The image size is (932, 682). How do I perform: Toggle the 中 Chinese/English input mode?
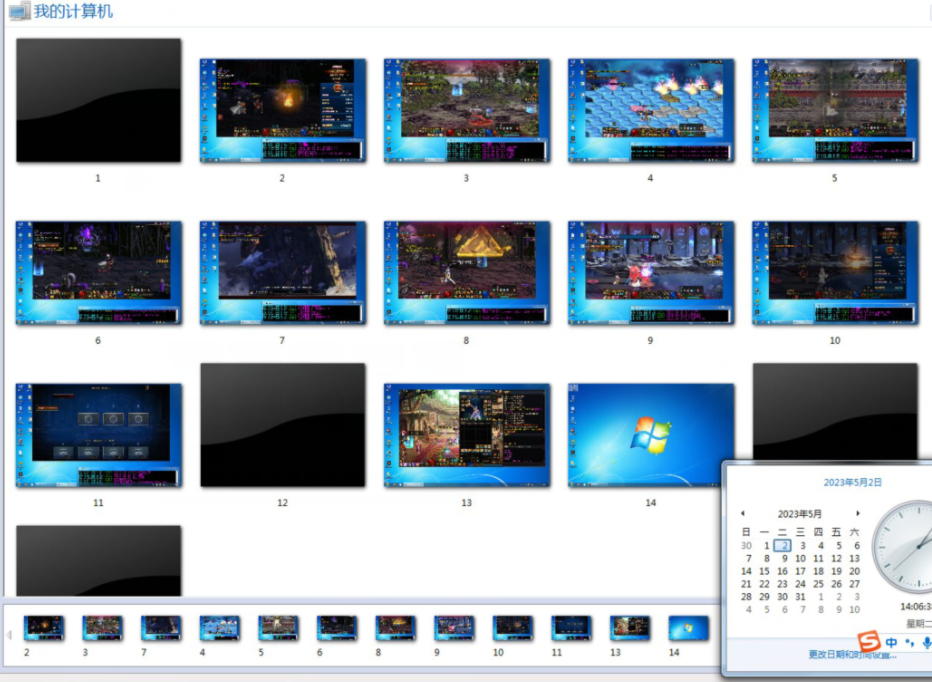tap(892, 643)
